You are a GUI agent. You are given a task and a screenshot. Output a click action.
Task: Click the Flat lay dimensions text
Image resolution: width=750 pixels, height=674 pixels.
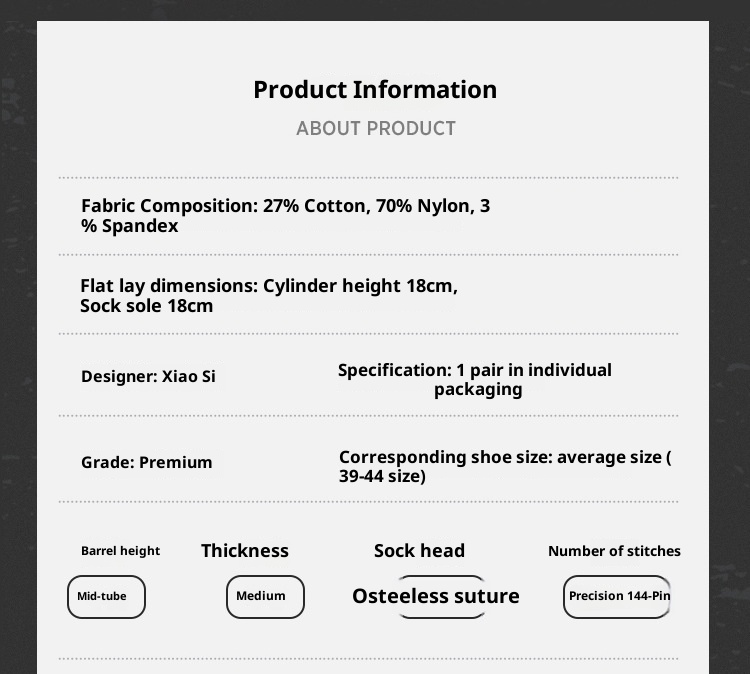[269, 296]
